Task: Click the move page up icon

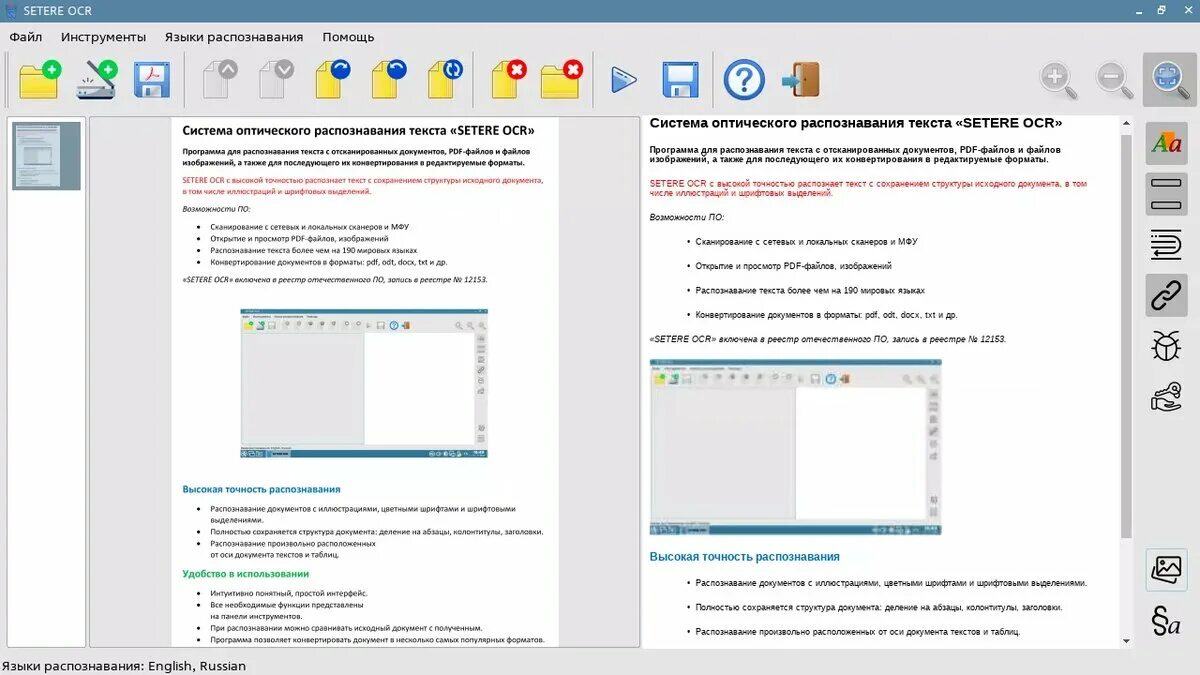Action: pyautogui.click(x=220, y=80)
